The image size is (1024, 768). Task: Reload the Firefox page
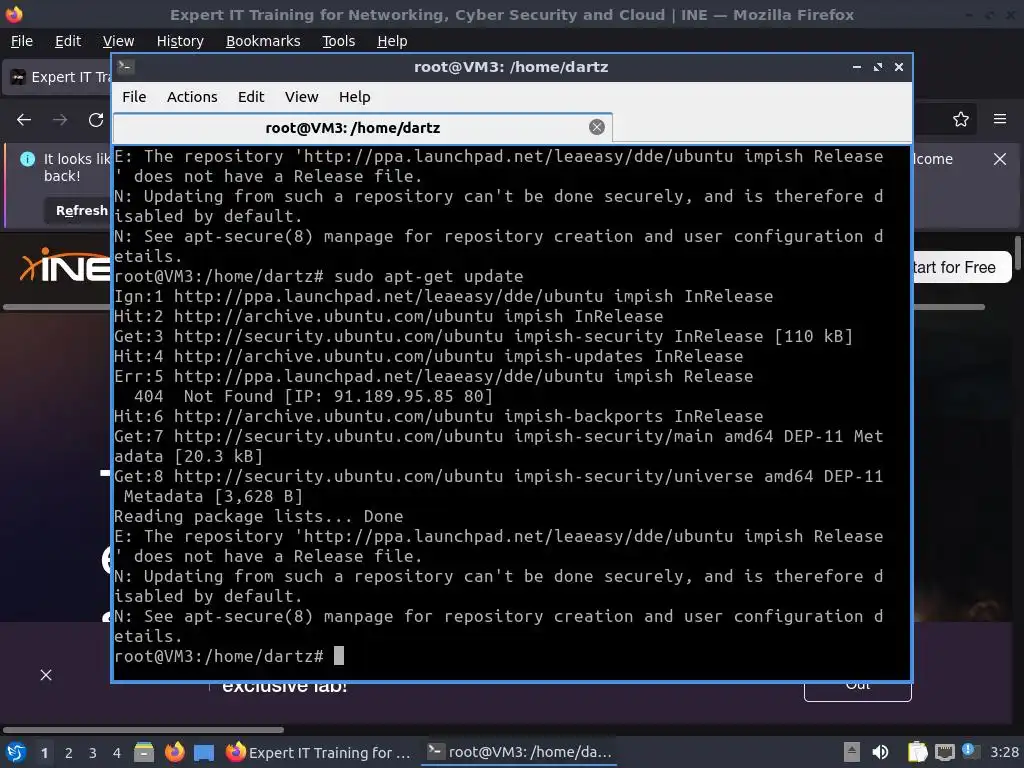96,120
